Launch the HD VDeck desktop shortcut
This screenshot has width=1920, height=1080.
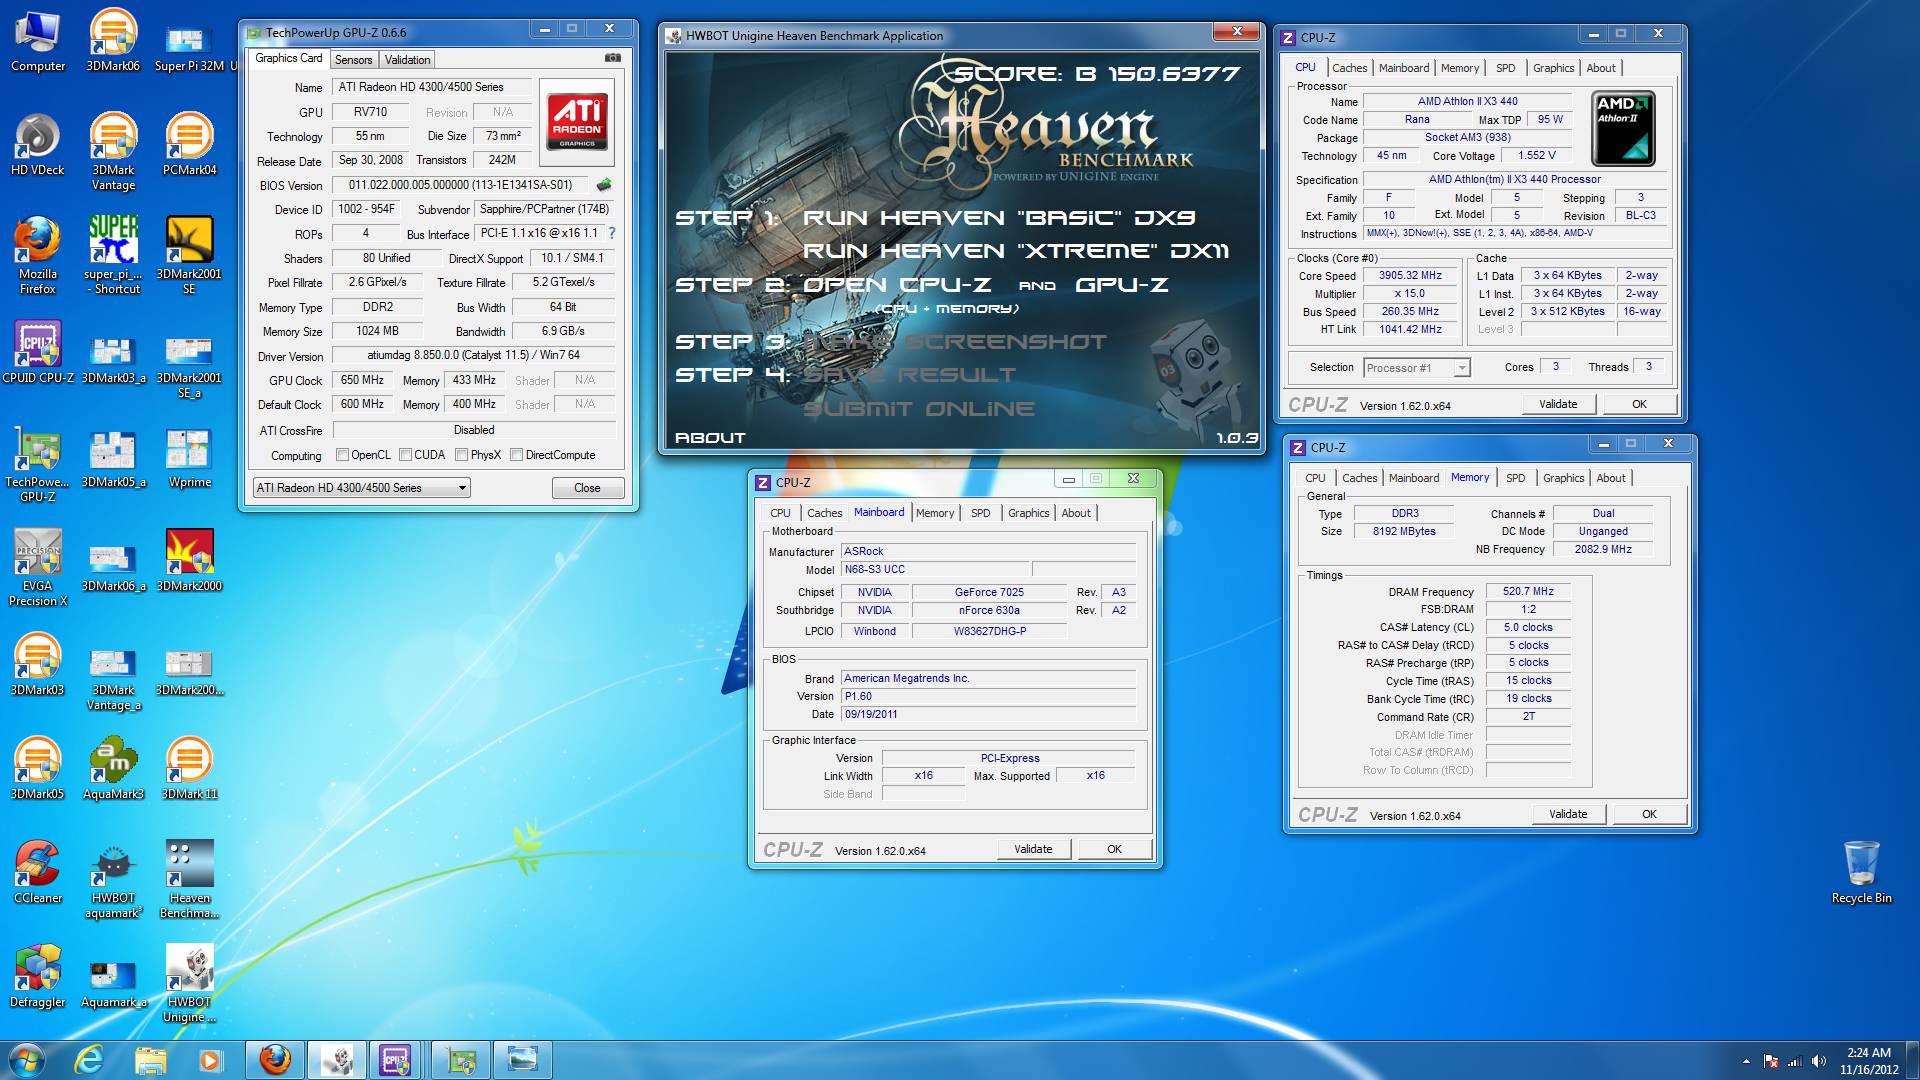(x=37, y=144)
